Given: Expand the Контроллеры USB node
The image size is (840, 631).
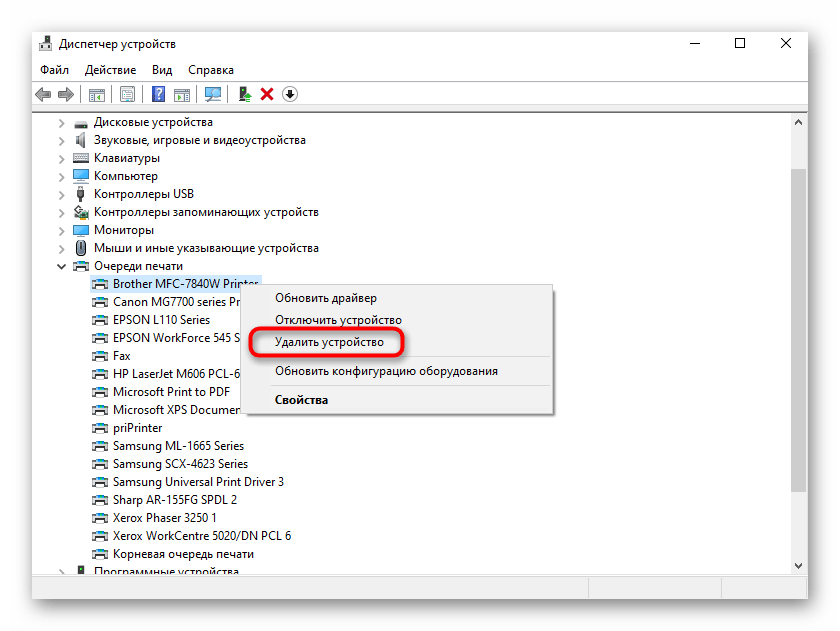Looking at the screenshot, I should click(x=62, y=194).
